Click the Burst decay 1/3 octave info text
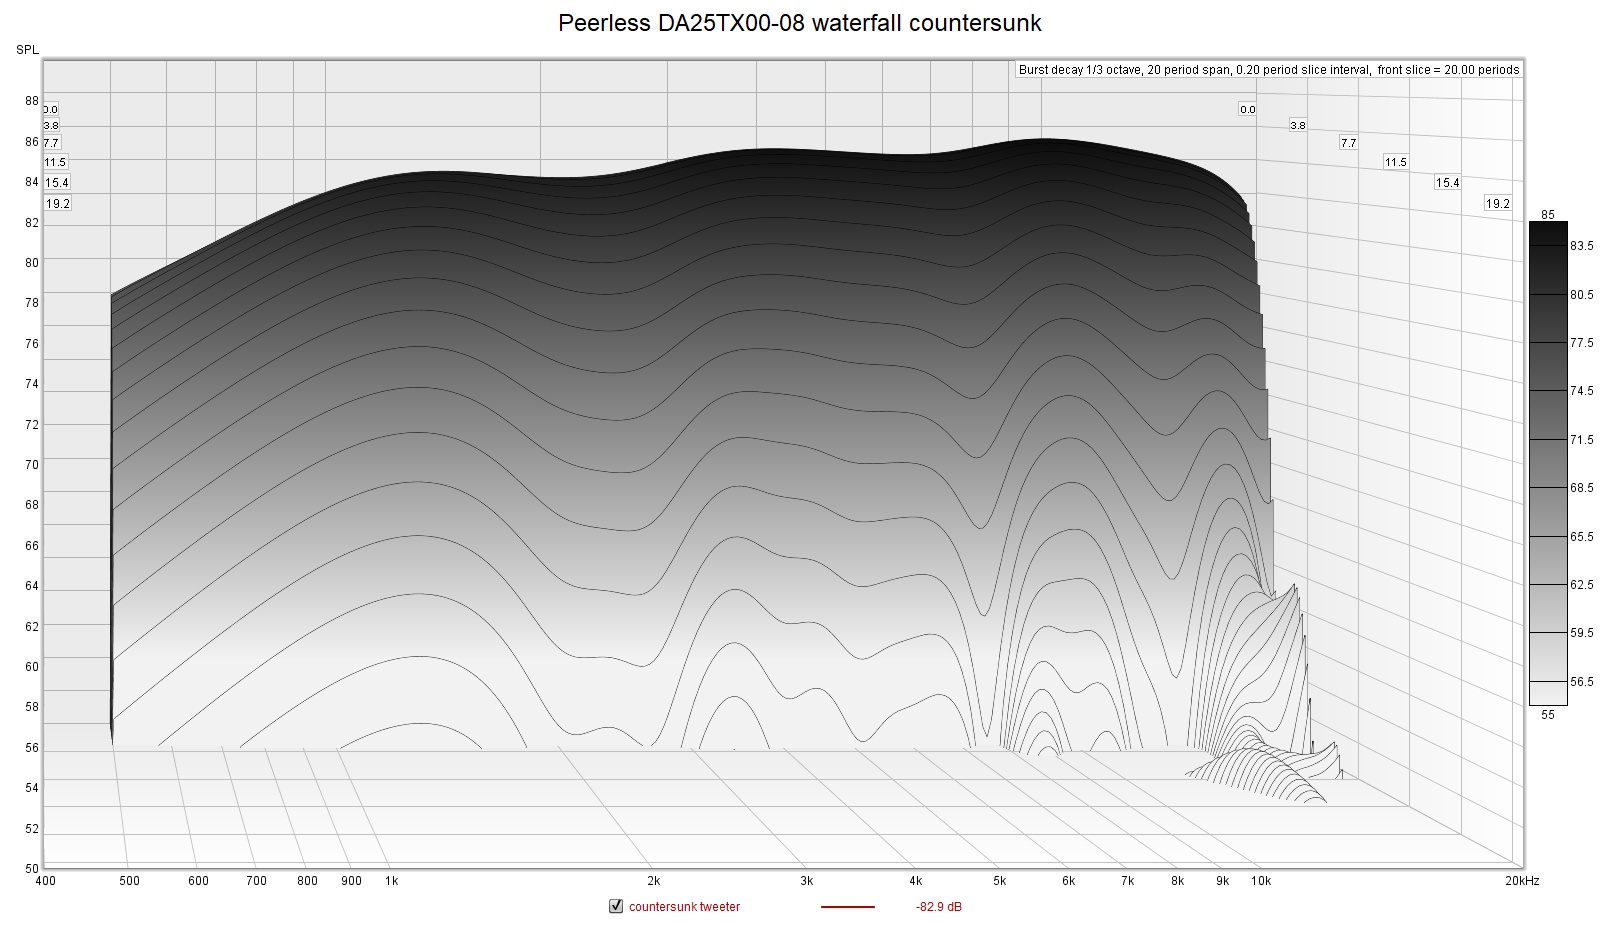 [1269, 70]
